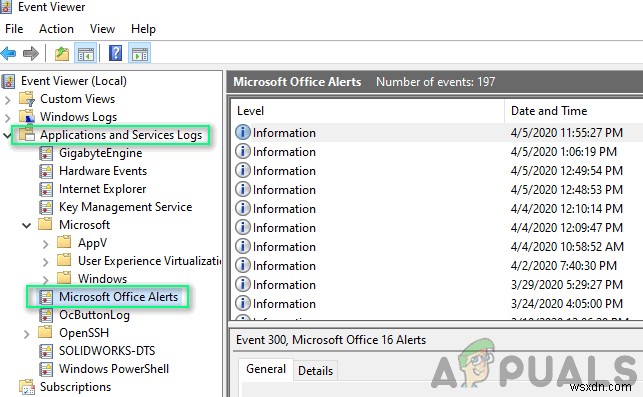643x397 pixels.
Task: Switch to the Details tab
Action: 315,371
